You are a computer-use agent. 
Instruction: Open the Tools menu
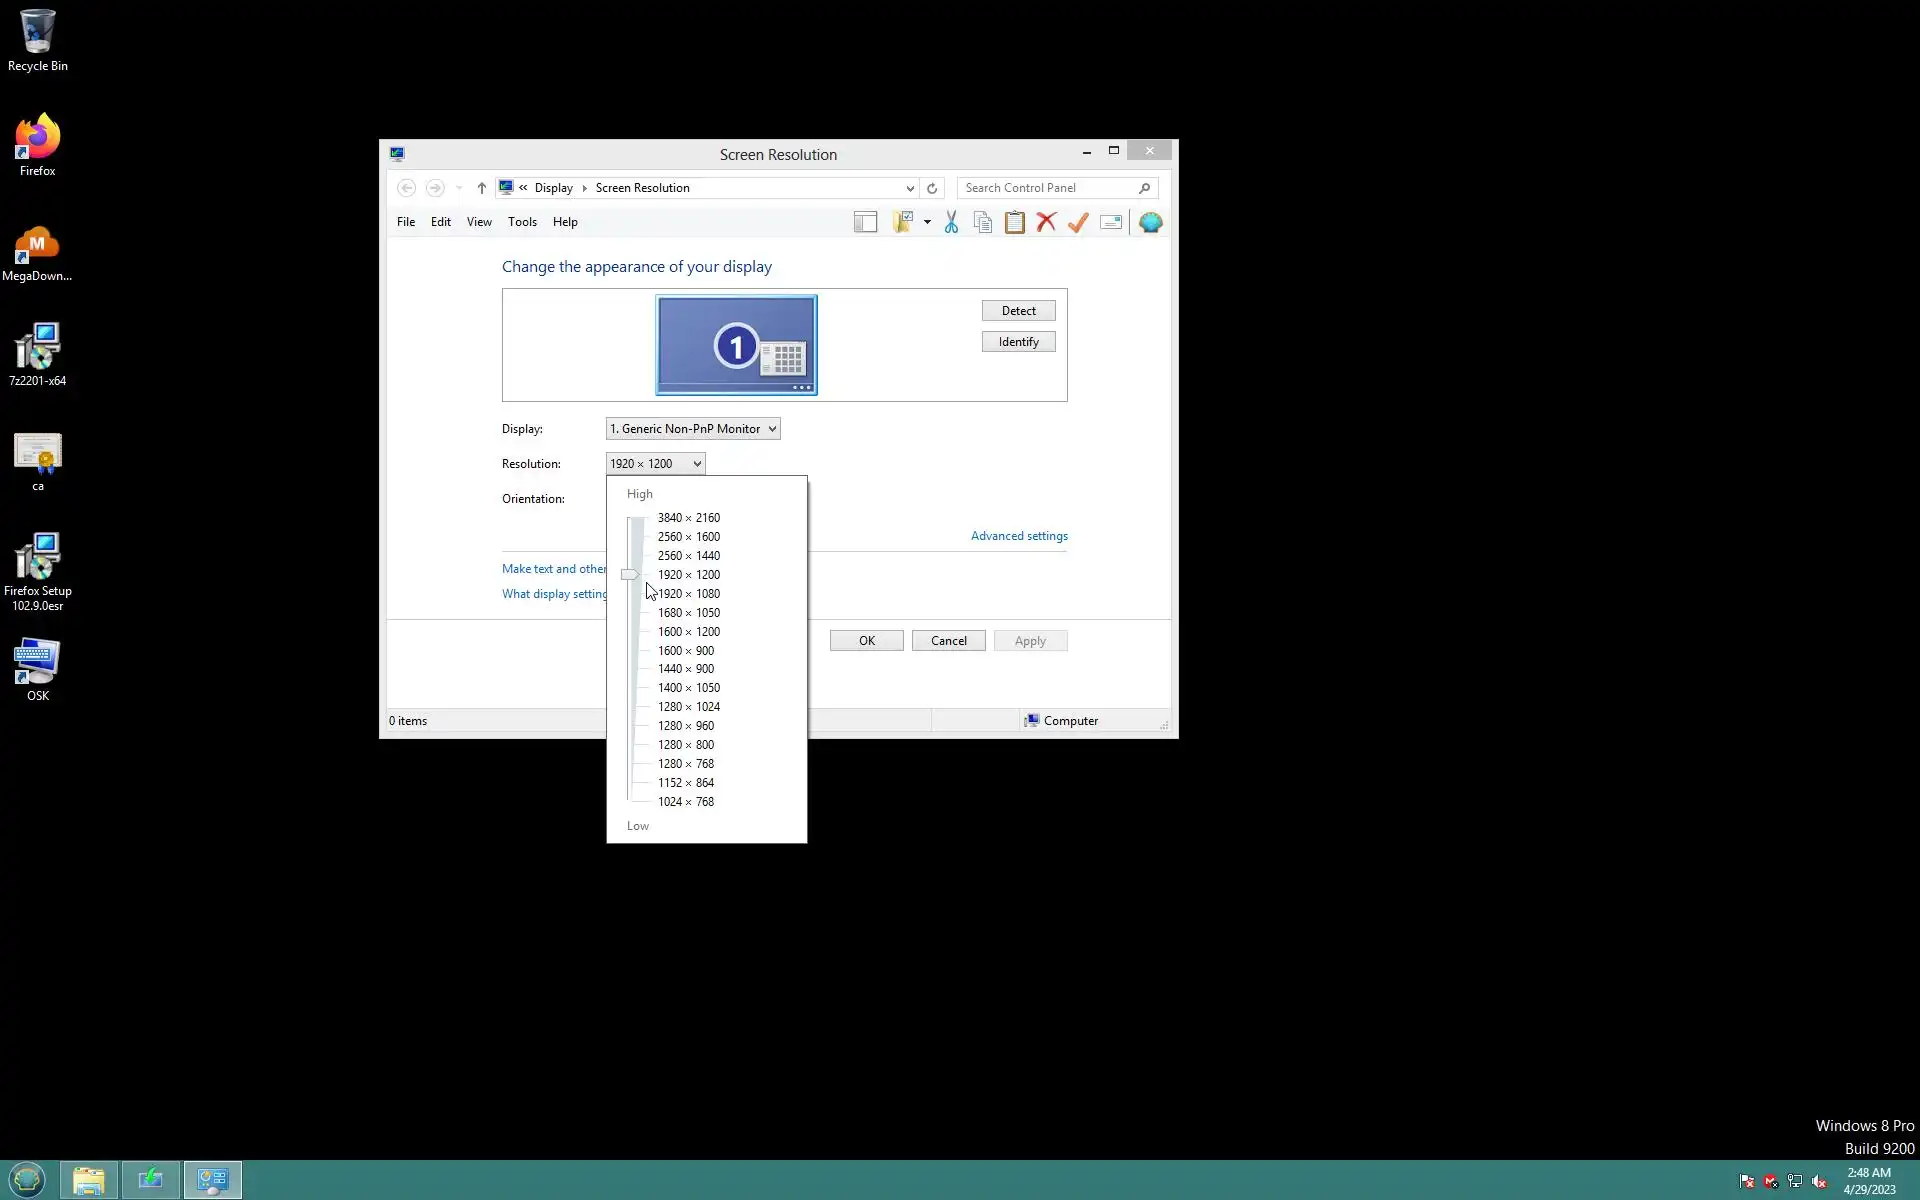(522, 222)
